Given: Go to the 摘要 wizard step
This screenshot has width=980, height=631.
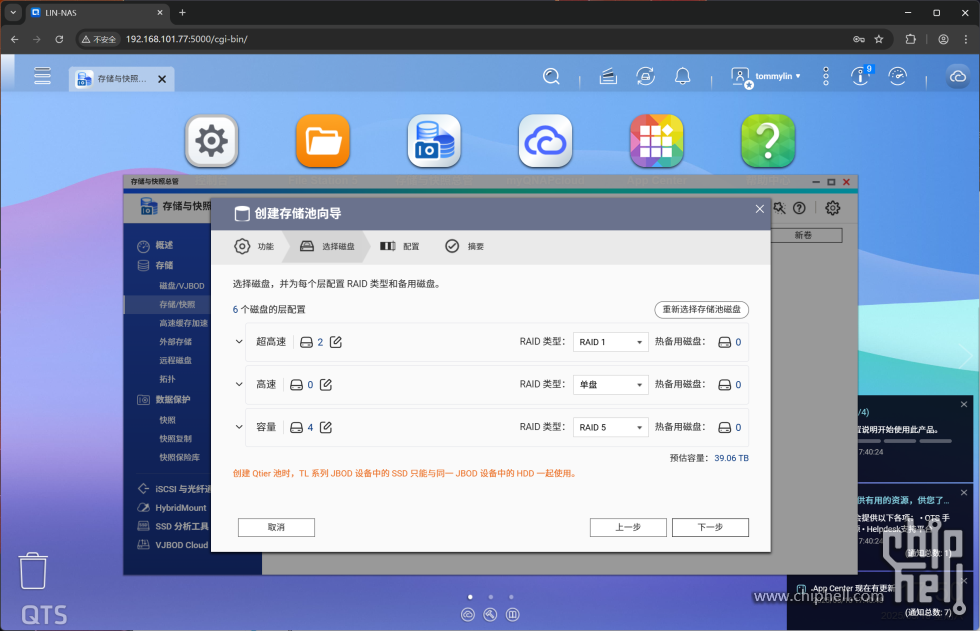Looking at the screenshot, I should [x=464, y=246].
